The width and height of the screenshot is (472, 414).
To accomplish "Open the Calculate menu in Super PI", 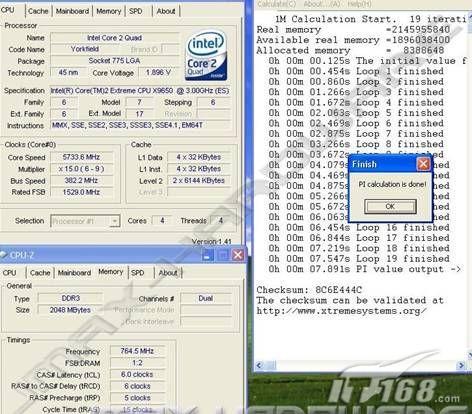I will (x=277, y=4).
